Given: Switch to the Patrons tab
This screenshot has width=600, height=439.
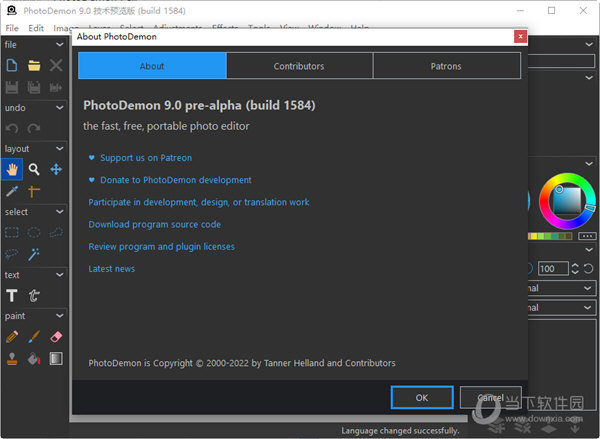Looking at the screenshot, I should [x=447, y=66].
